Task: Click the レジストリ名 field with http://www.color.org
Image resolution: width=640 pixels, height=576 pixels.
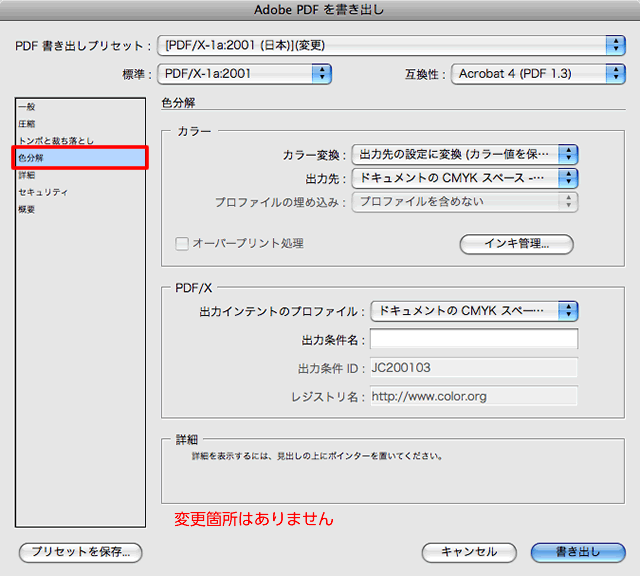Action: (x=474, y=396)
